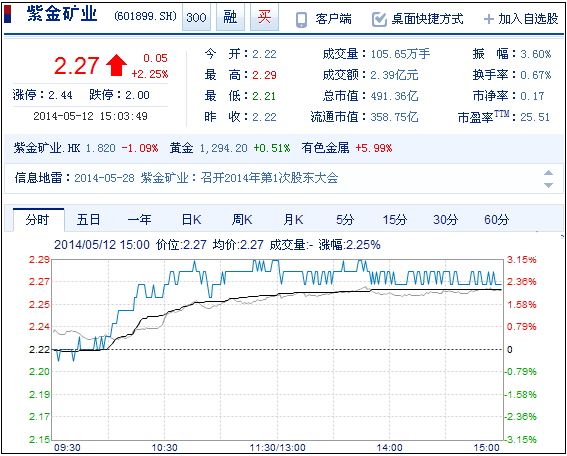Click the 今开 open value 2.22
This screenshot has height=456, width=567.
[x=264, y=54]
